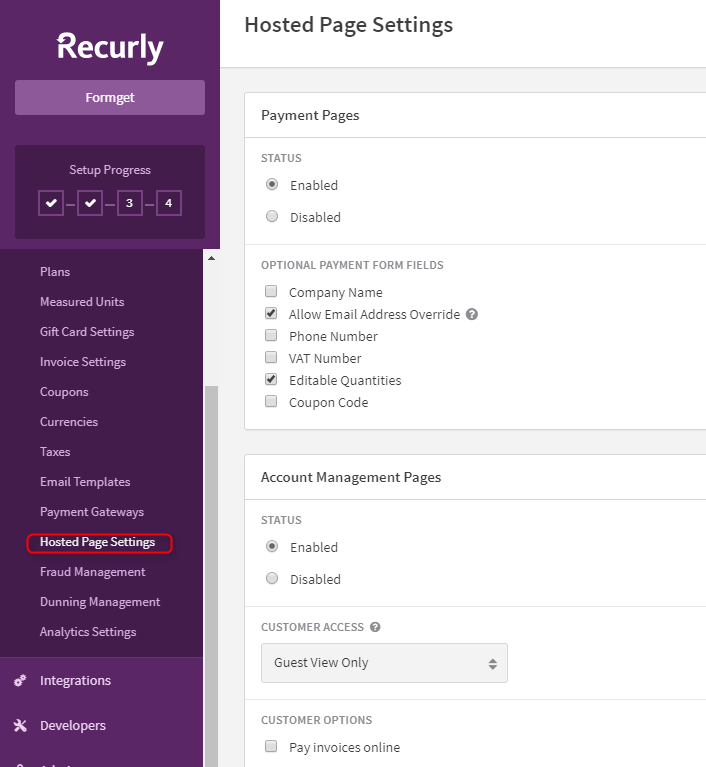Select Disabled for Account Management Pages

pyautogui.click(x=272, y=579)
